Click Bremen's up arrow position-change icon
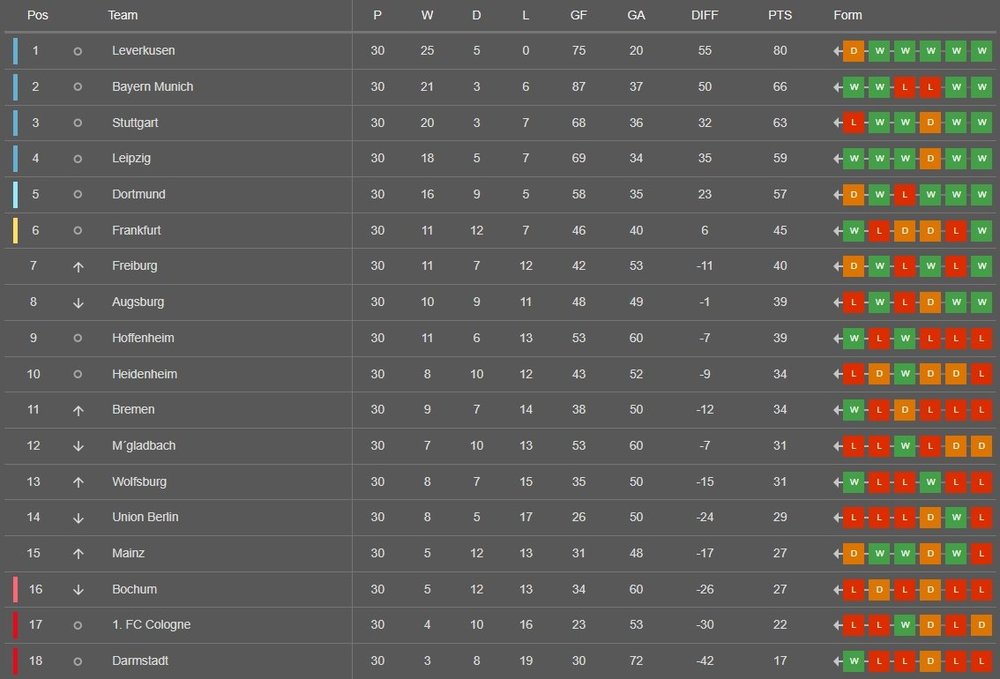Screen dimensions: 1000x679 pyautogui.click(x=78, y=411)
